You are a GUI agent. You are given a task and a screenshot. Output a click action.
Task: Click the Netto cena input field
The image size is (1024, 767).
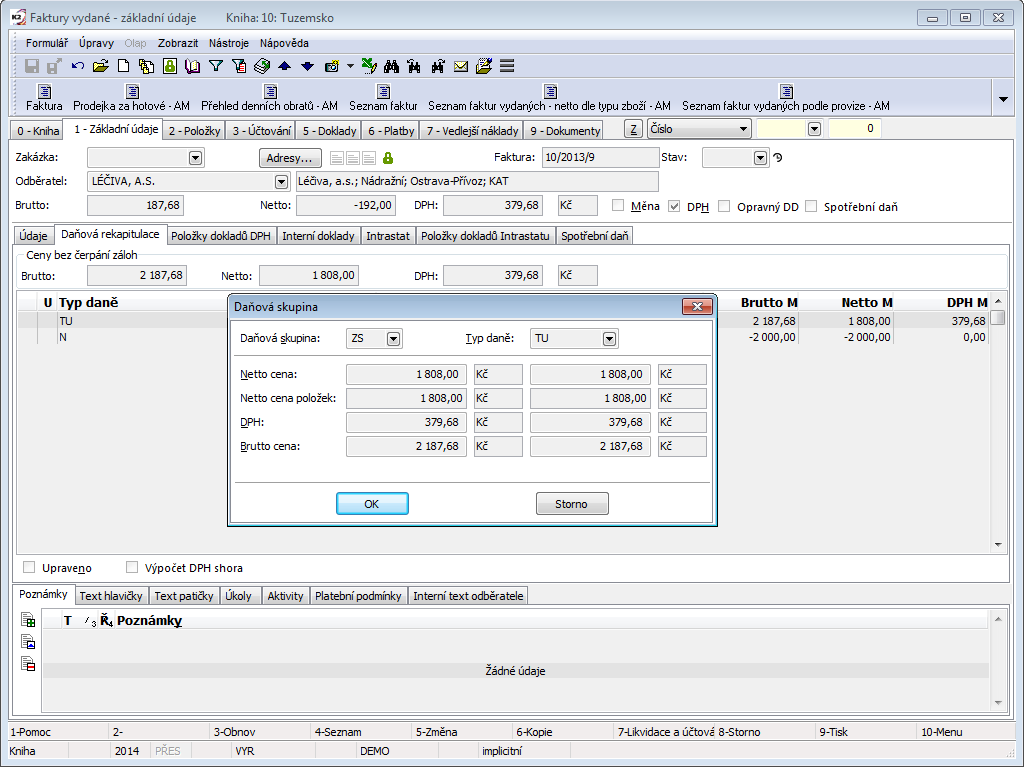point(406,374)
